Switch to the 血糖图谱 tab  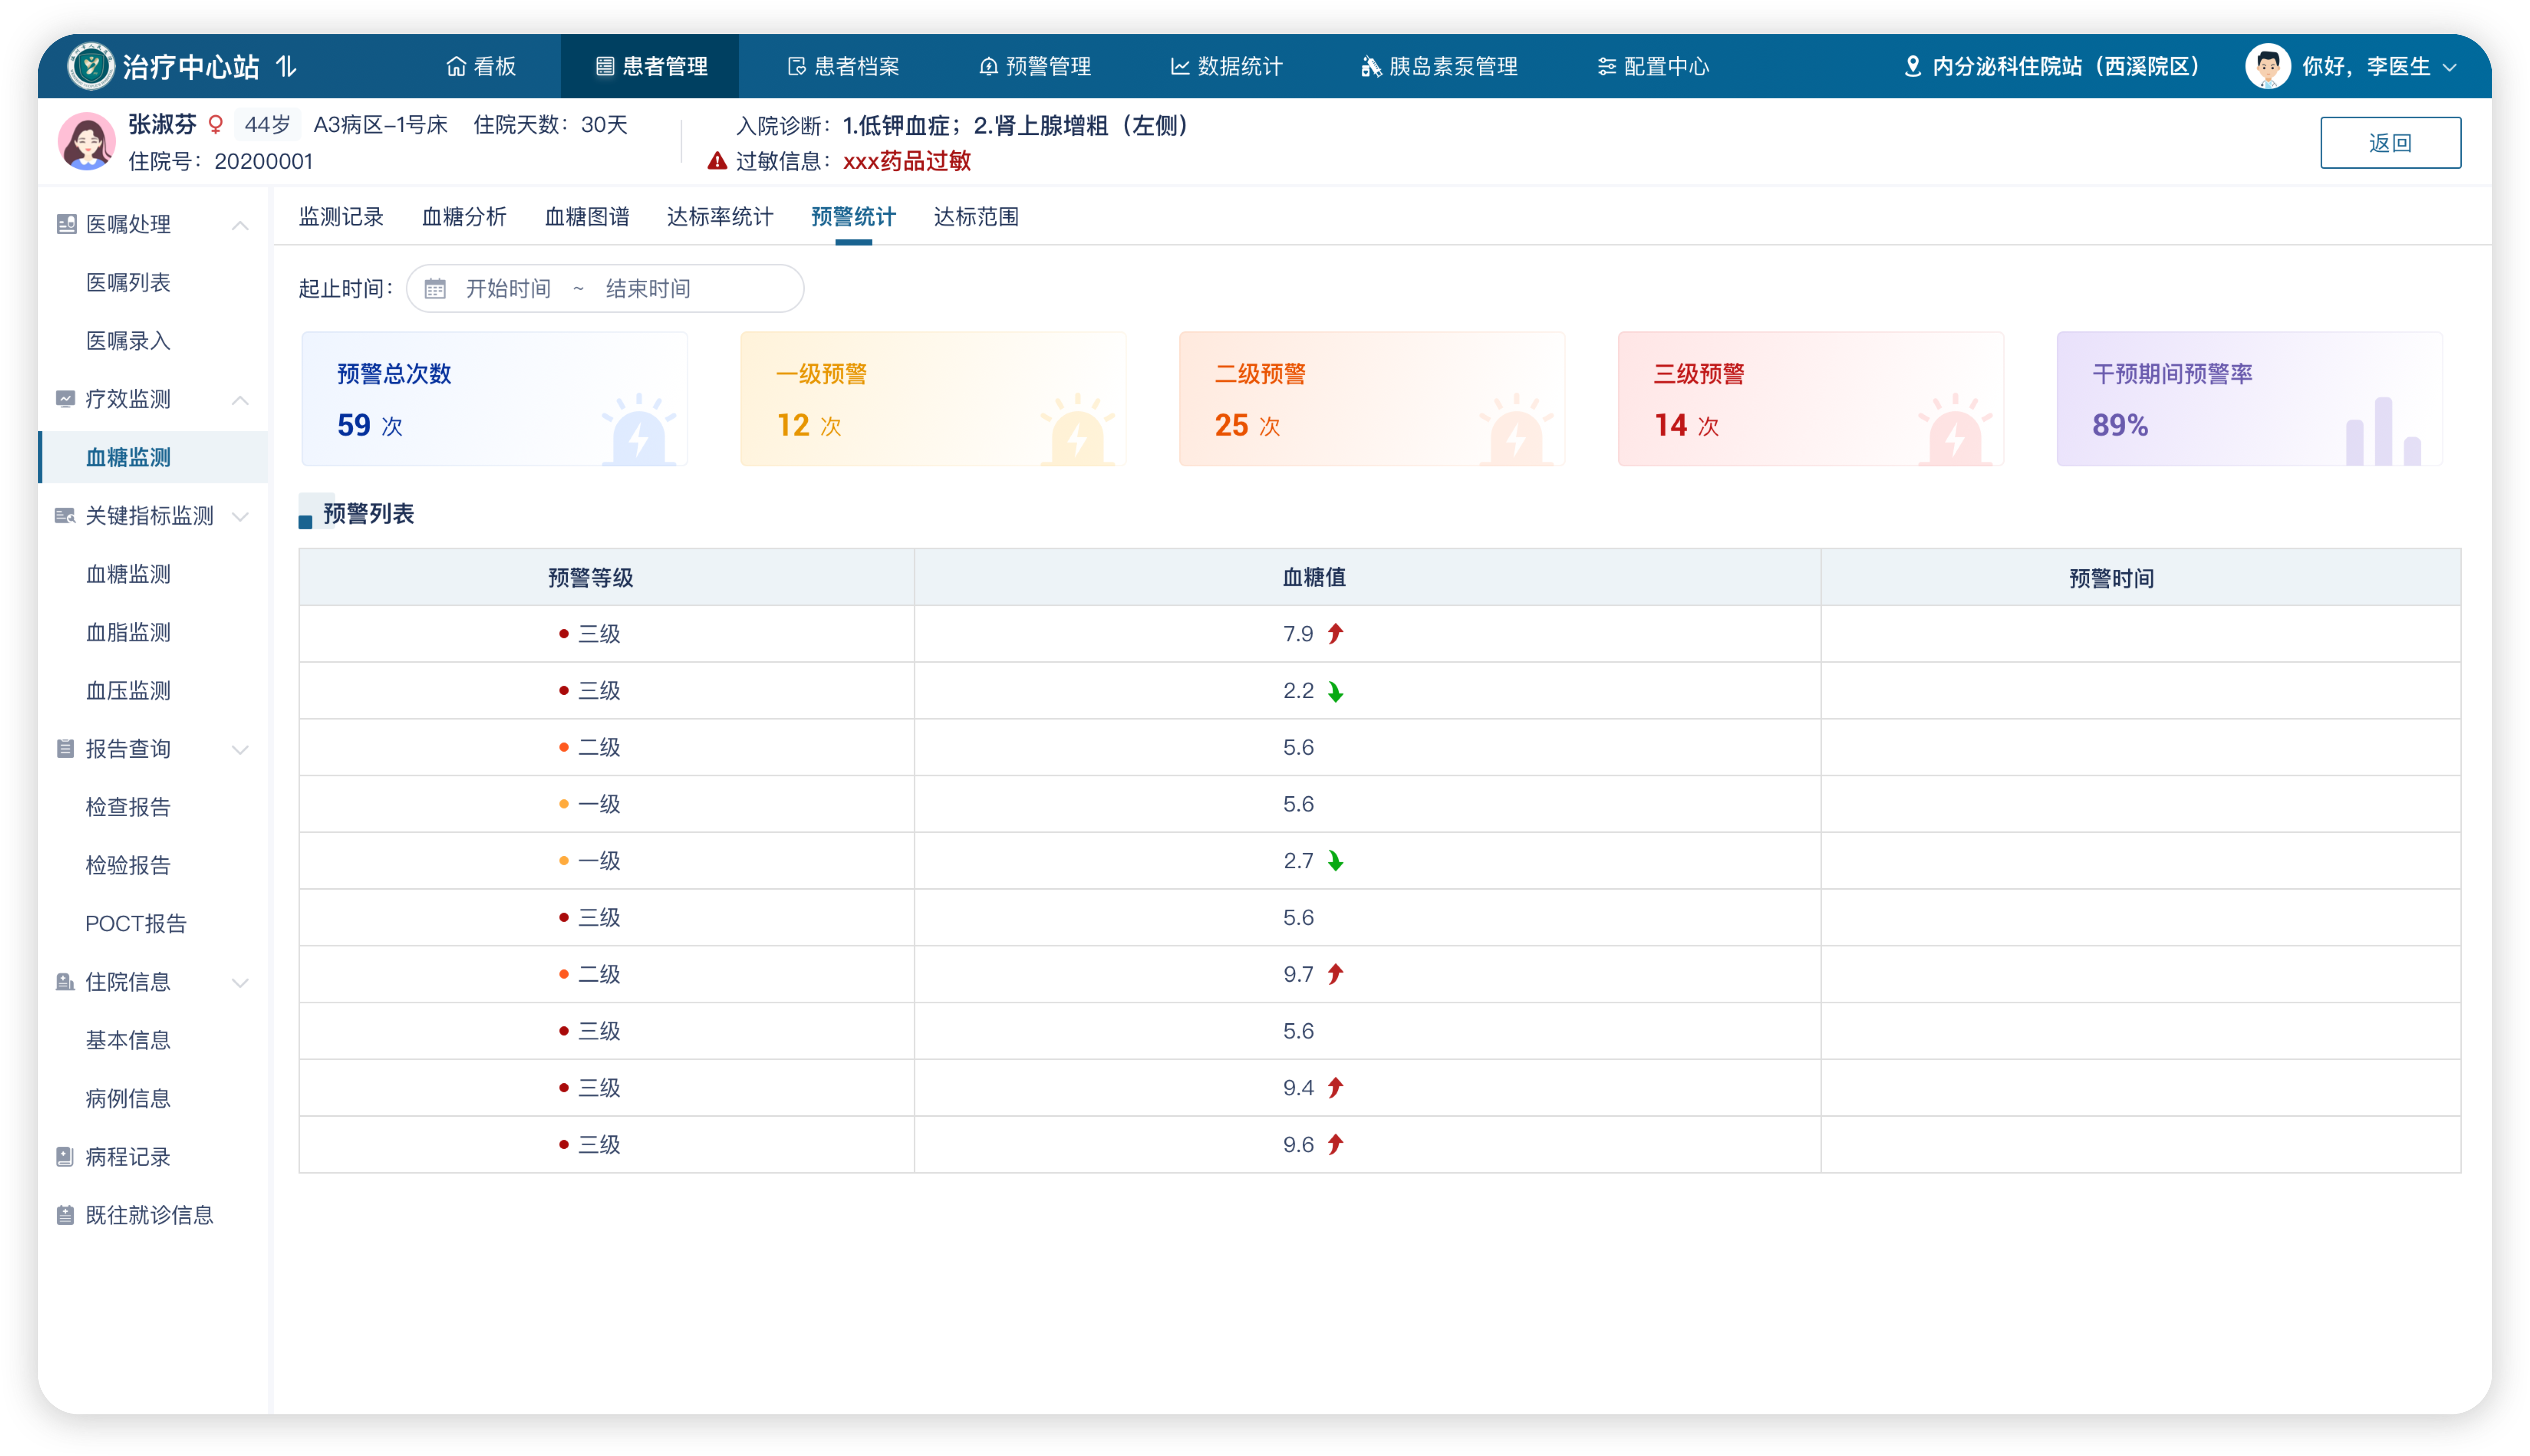(x=587, y=217)
